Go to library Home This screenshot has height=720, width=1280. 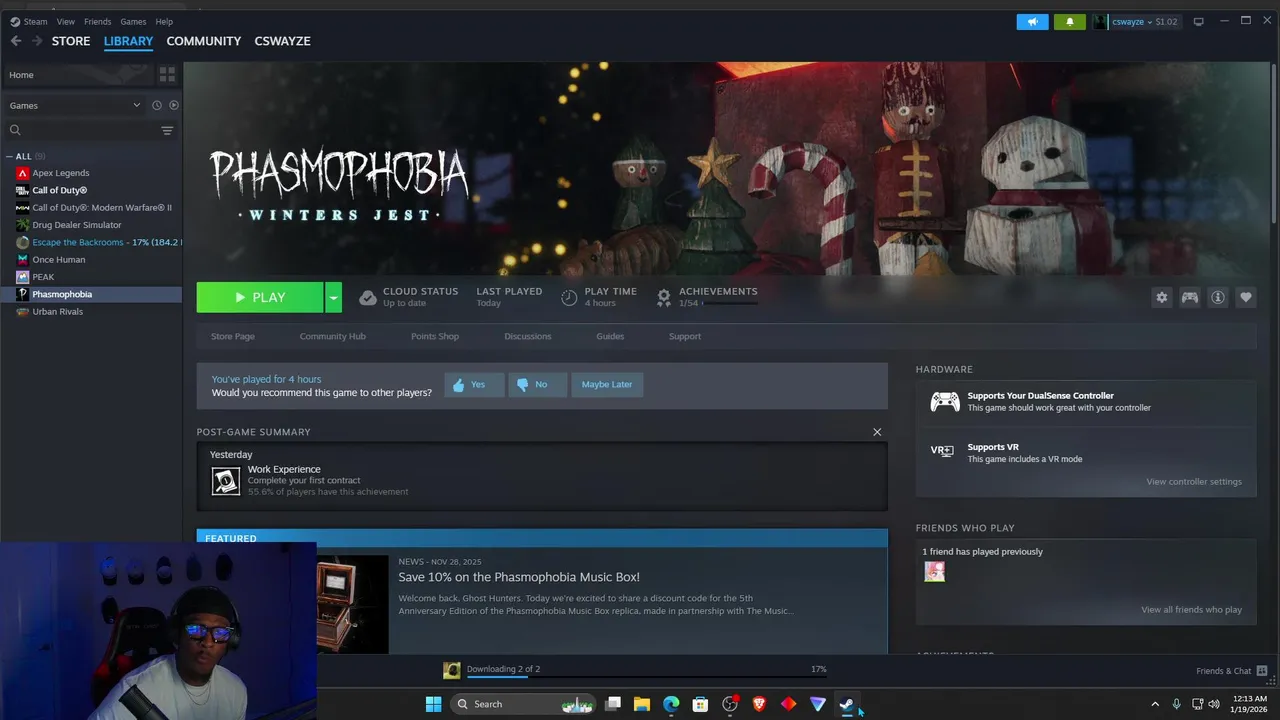(78, 75)
